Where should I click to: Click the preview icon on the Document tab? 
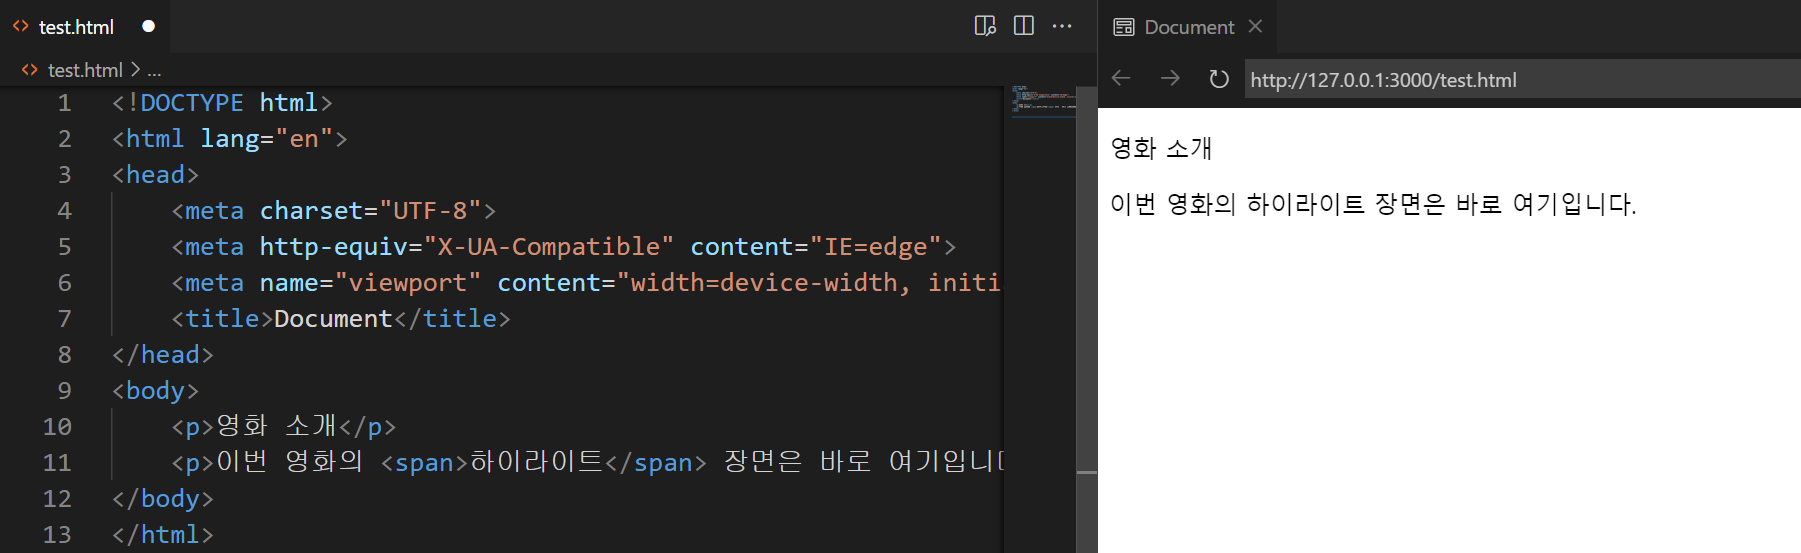(1124, 27)
